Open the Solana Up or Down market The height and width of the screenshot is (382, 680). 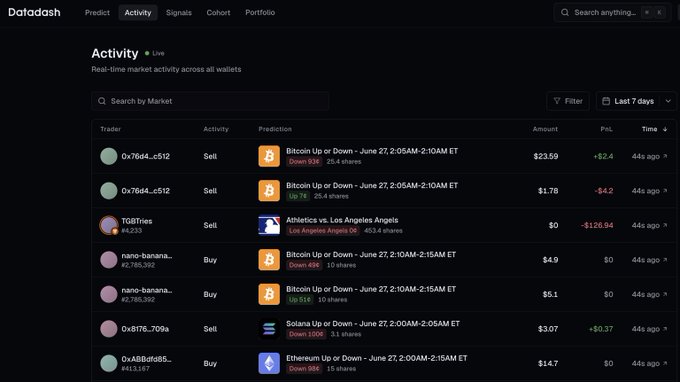click(373, 323)
